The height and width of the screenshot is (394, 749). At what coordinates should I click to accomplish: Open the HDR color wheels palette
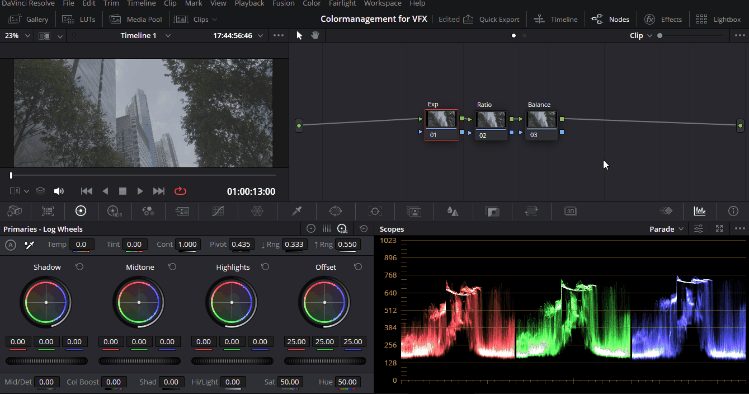pyautogui.click(x=114, y=211)
